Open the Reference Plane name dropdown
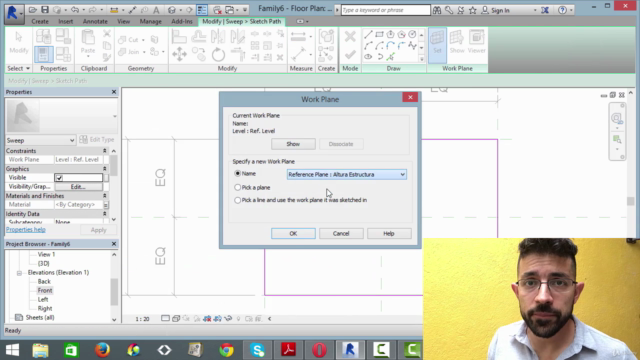 pyautogui.click(x=347, y=174)
